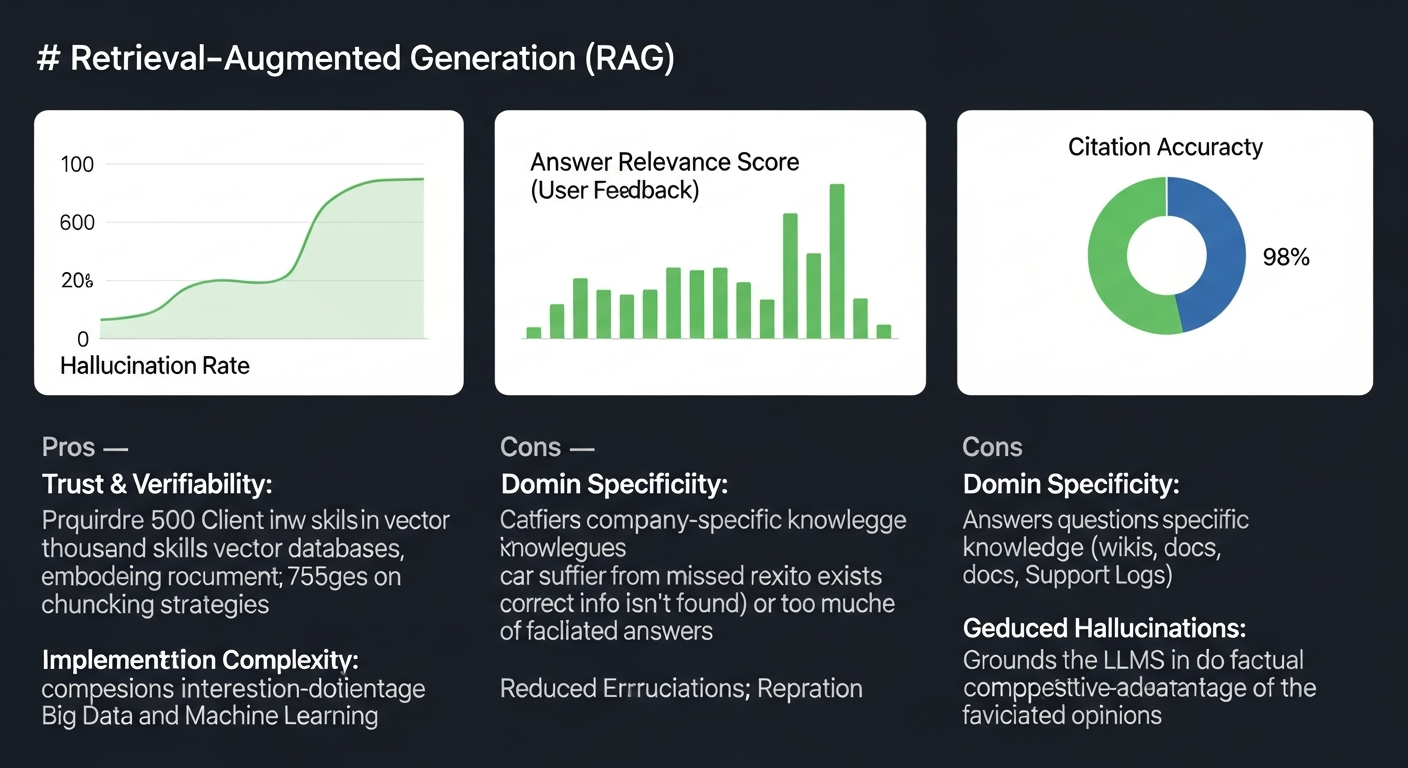
Task: Select the "faviciated opinions" text line
Action: click(1062, 715)
